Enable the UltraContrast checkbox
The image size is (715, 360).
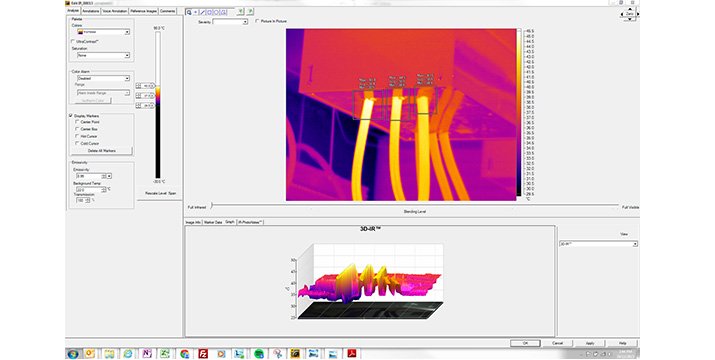[x=73, y=42]
